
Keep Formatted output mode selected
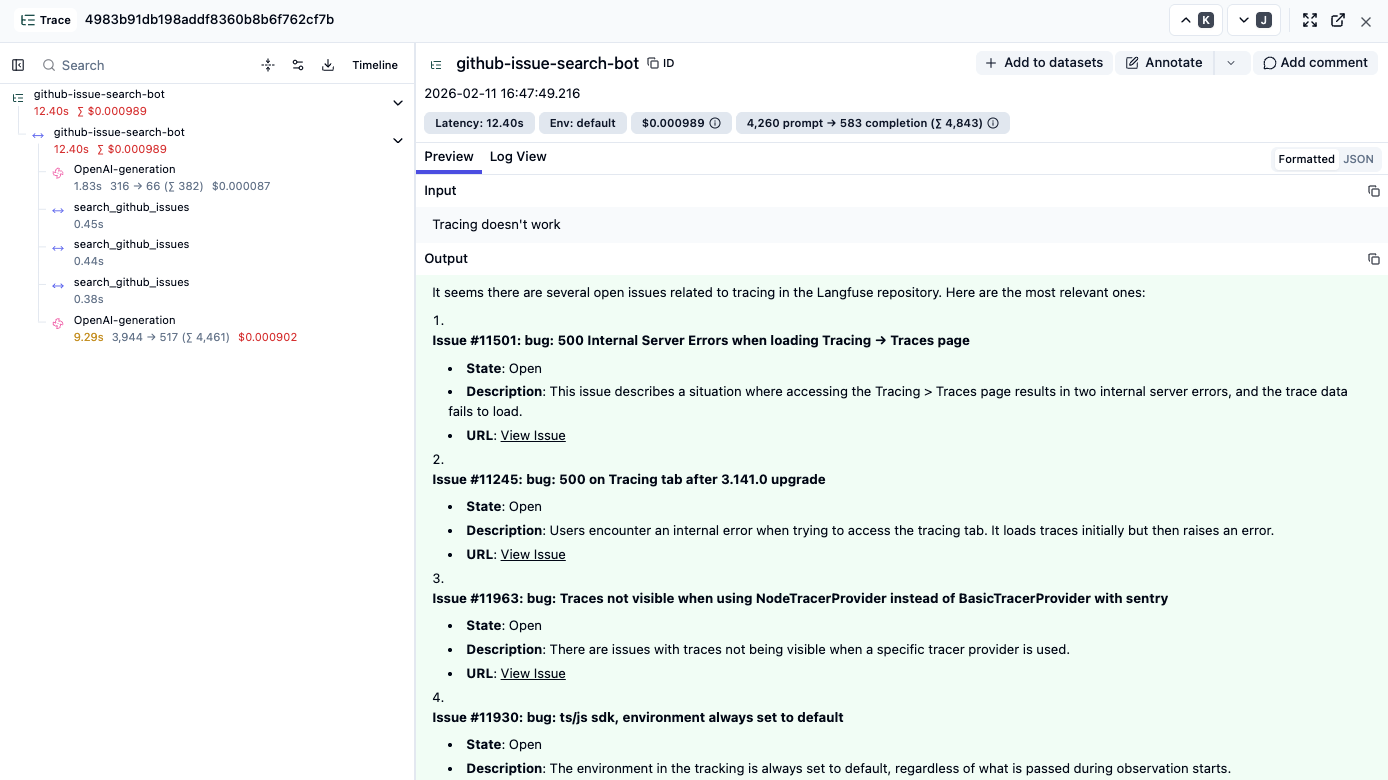[x=1306, y=158]
